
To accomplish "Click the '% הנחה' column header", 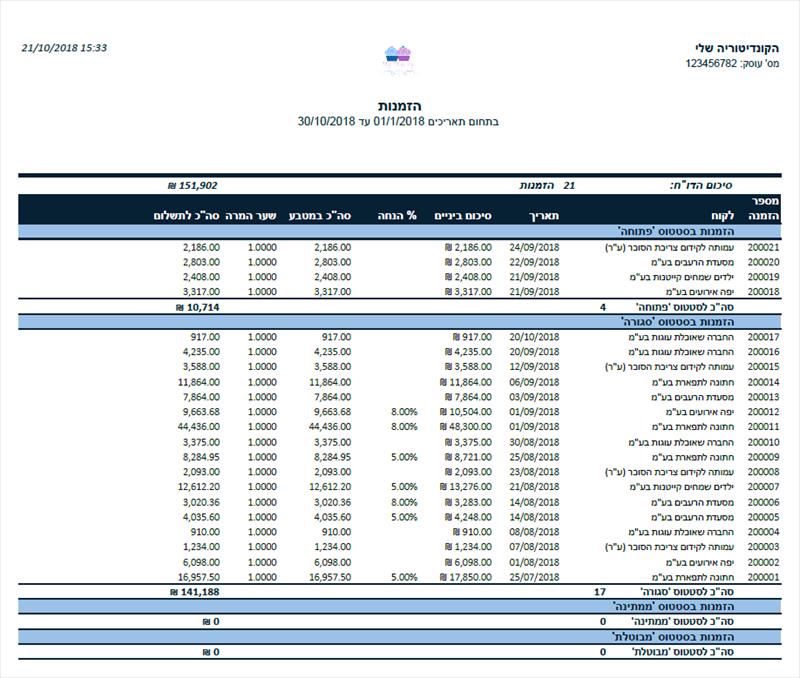I will (397, 216).
